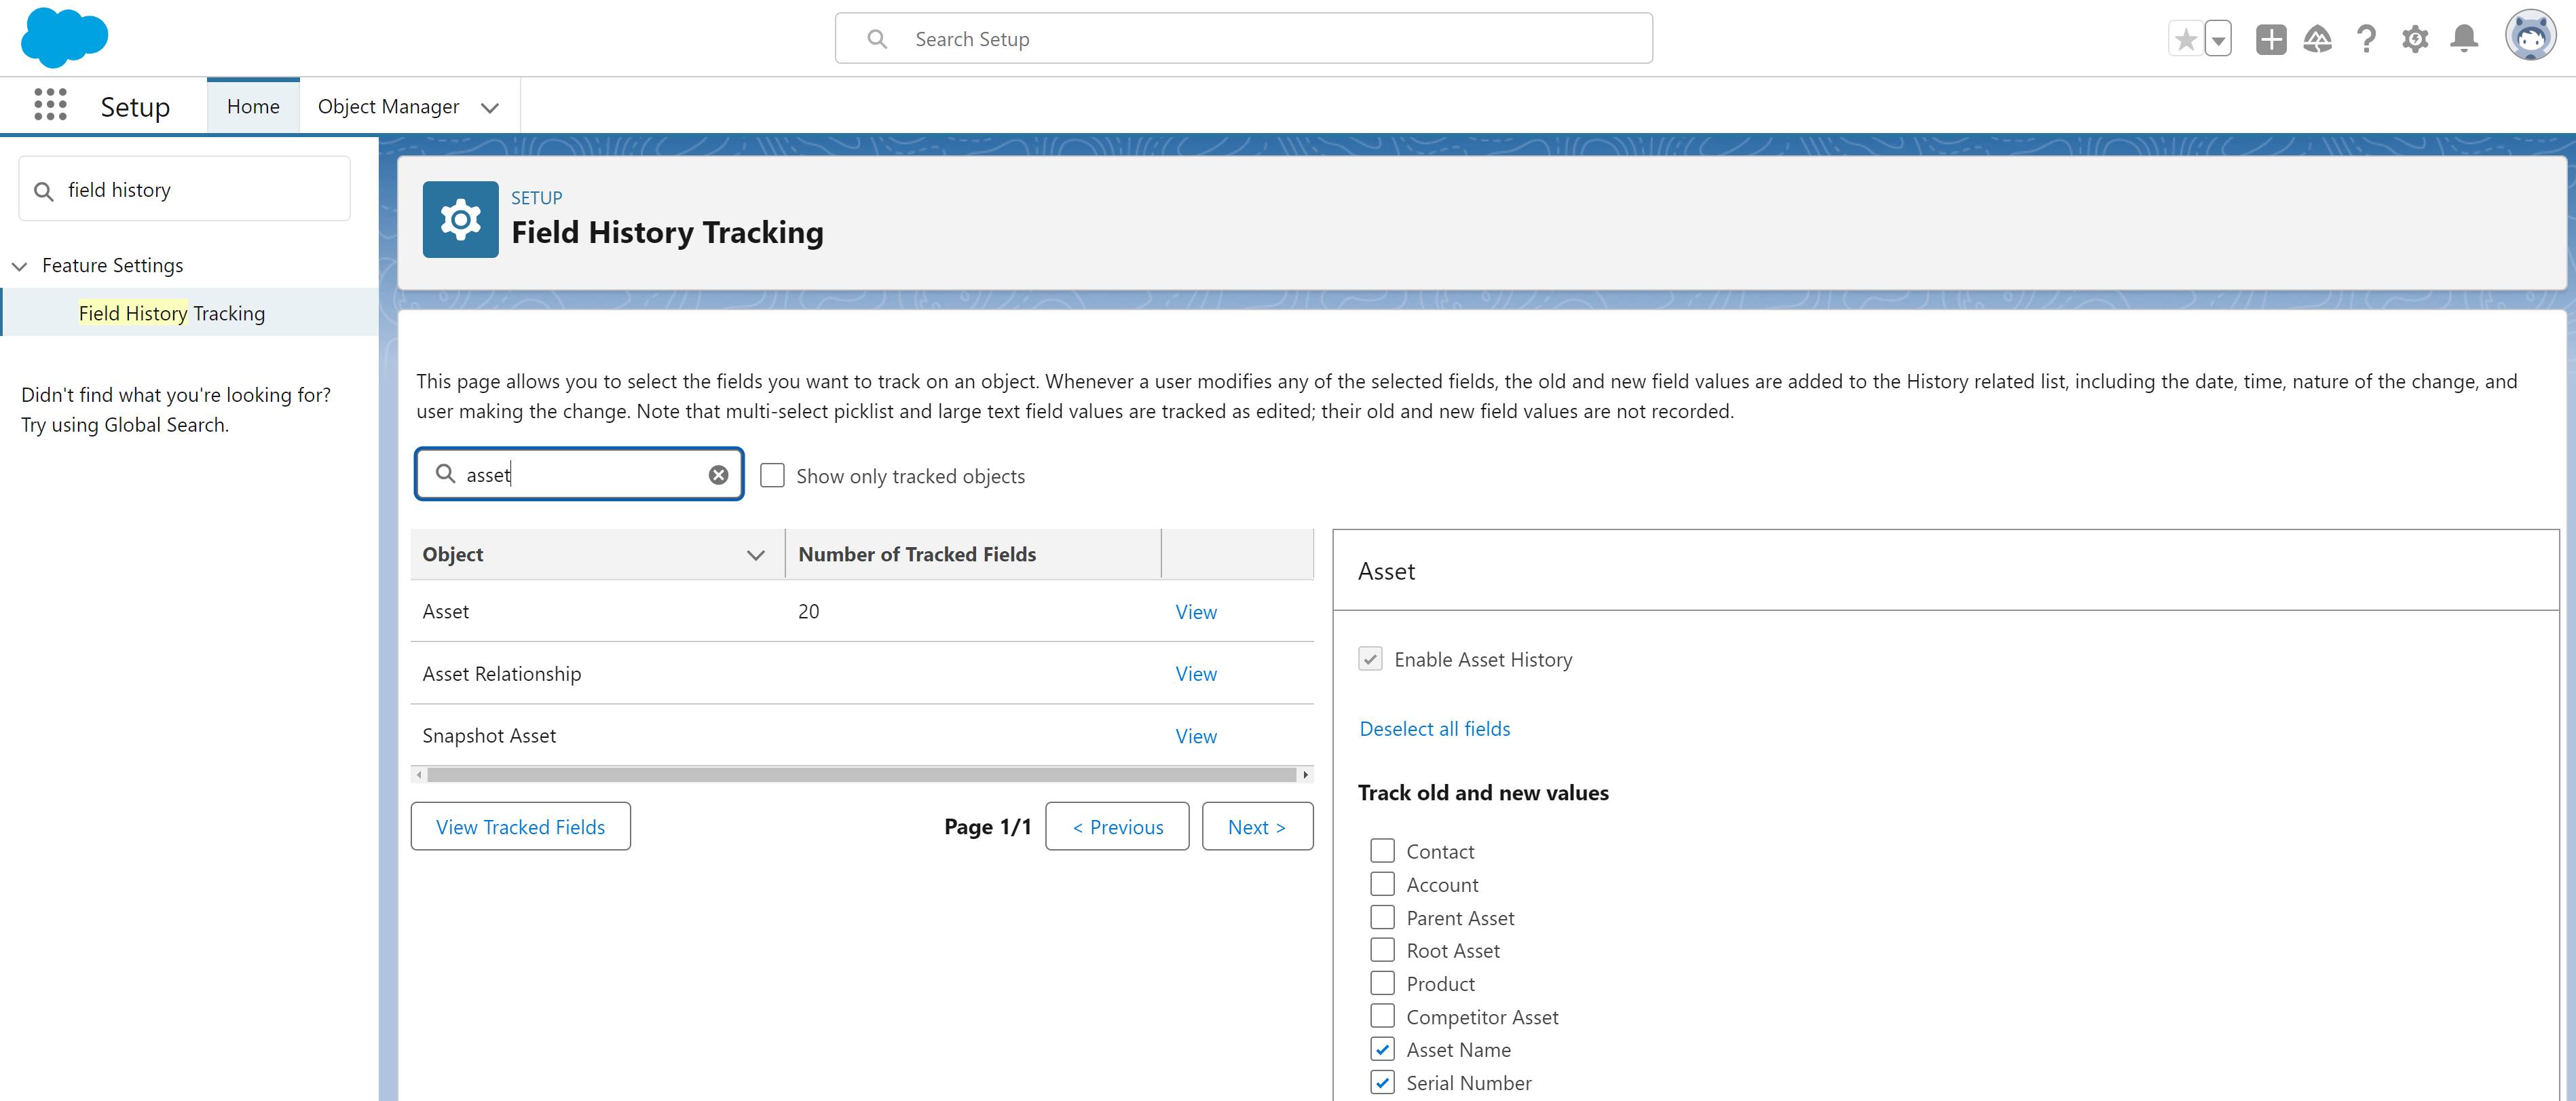This screenshot has height=1101, width=2576.
Task: Open the App Launcher dots grid
Action: pos(50,105)
